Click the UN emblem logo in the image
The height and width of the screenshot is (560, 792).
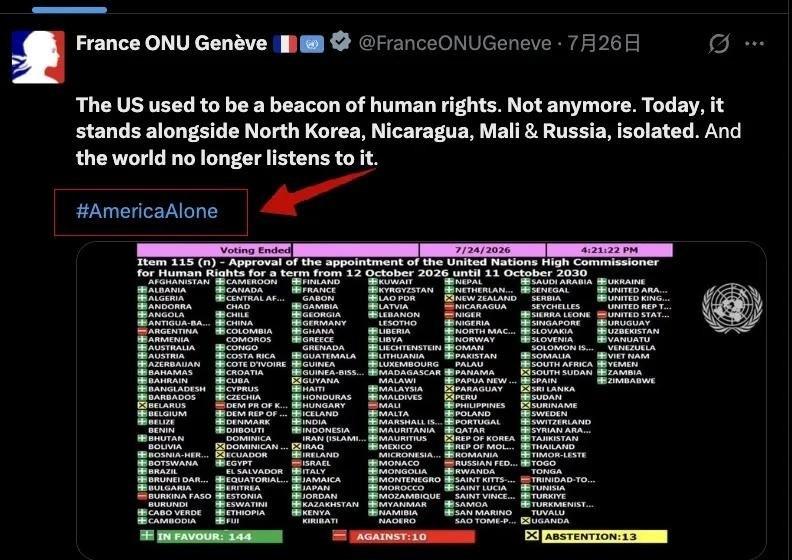732,308
